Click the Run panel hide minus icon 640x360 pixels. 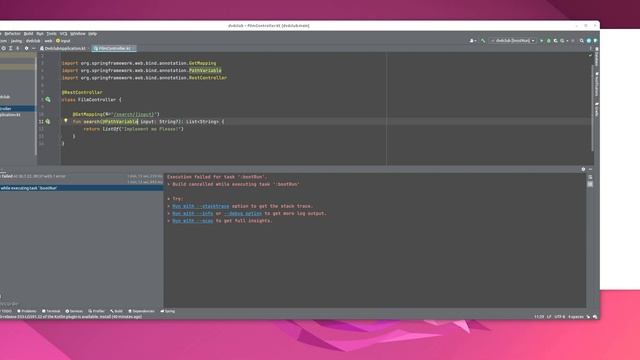click(x=590, y=169)
